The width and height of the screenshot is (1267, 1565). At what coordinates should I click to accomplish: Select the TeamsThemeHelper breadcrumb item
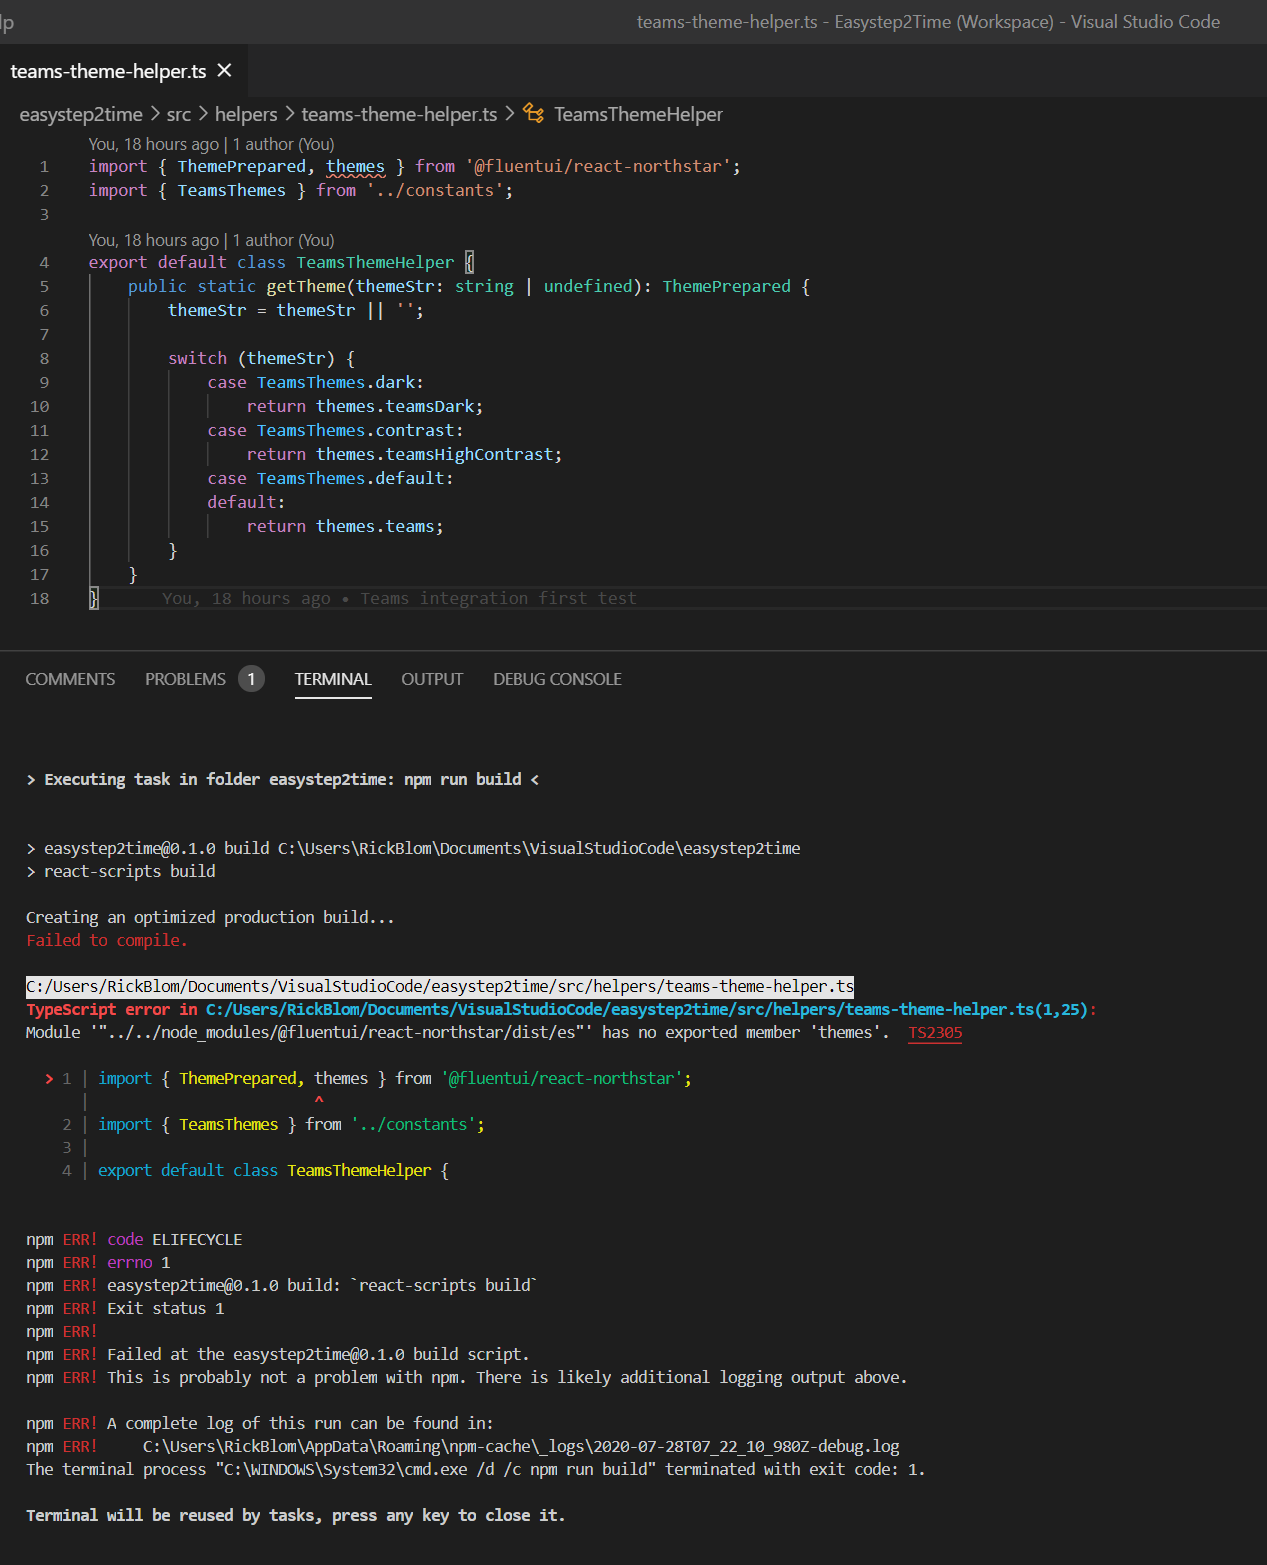(638, 114)
